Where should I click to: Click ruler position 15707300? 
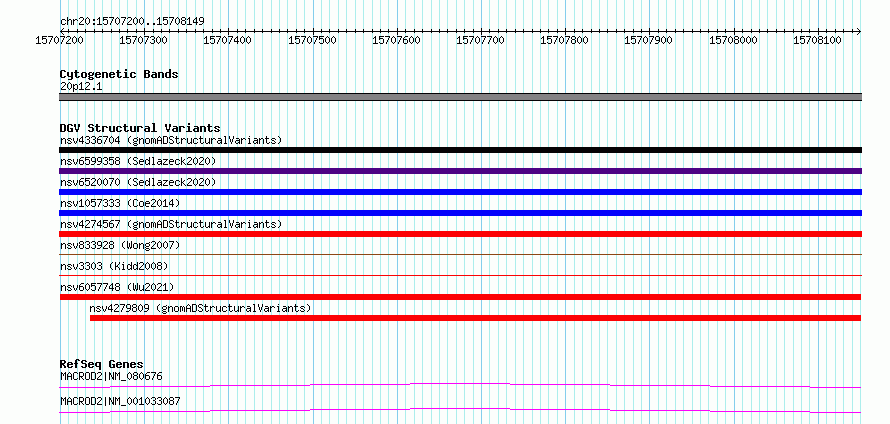tap(144, 40)
